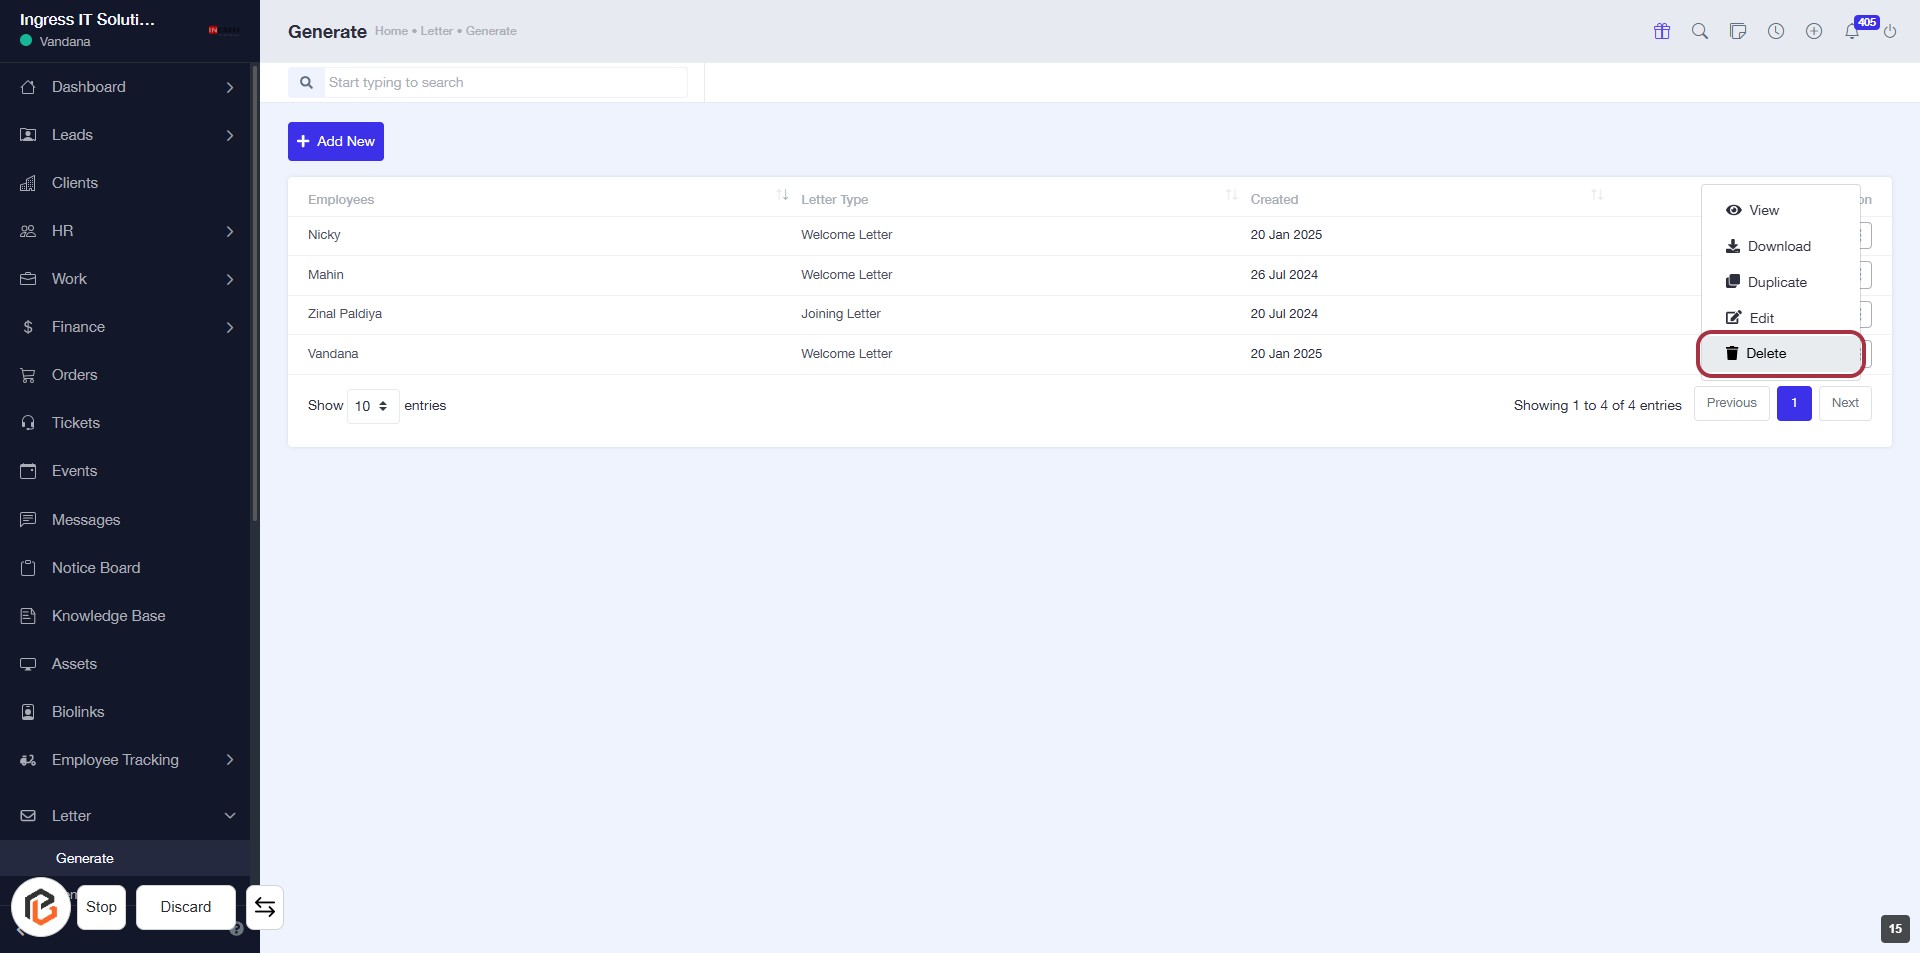1920x953 pixels.
Task: Click the swap arrows icon near Discard
Action: [265, 907]
